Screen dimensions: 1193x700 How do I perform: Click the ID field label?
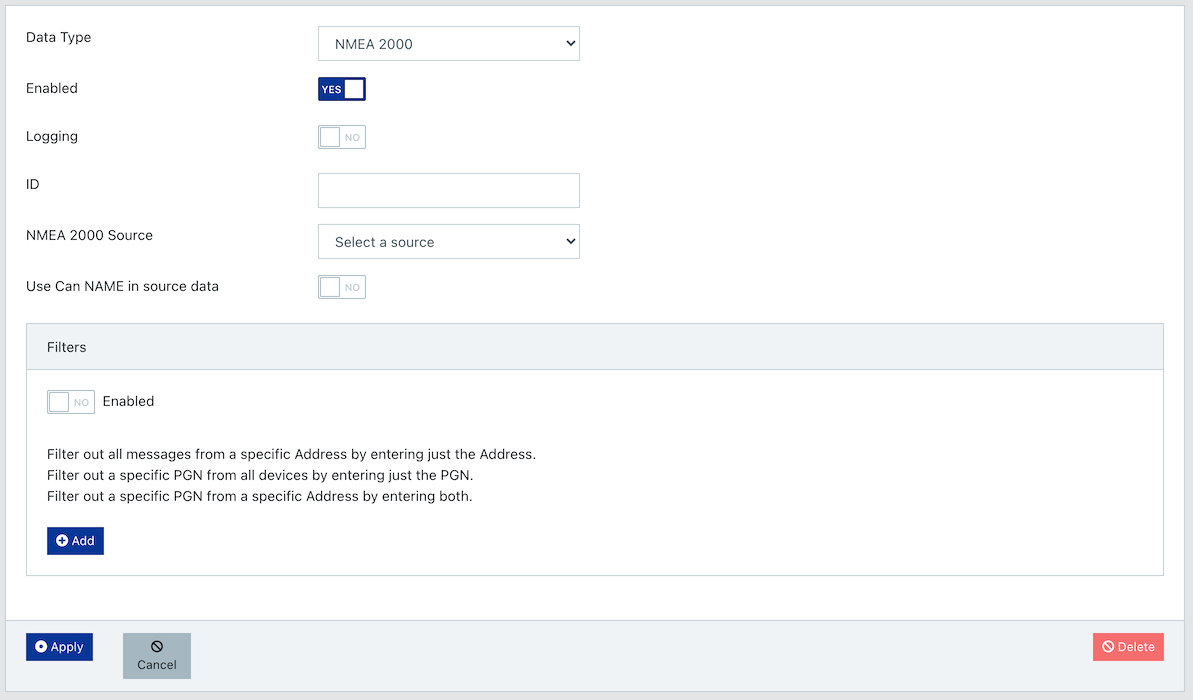coord(33,185)
